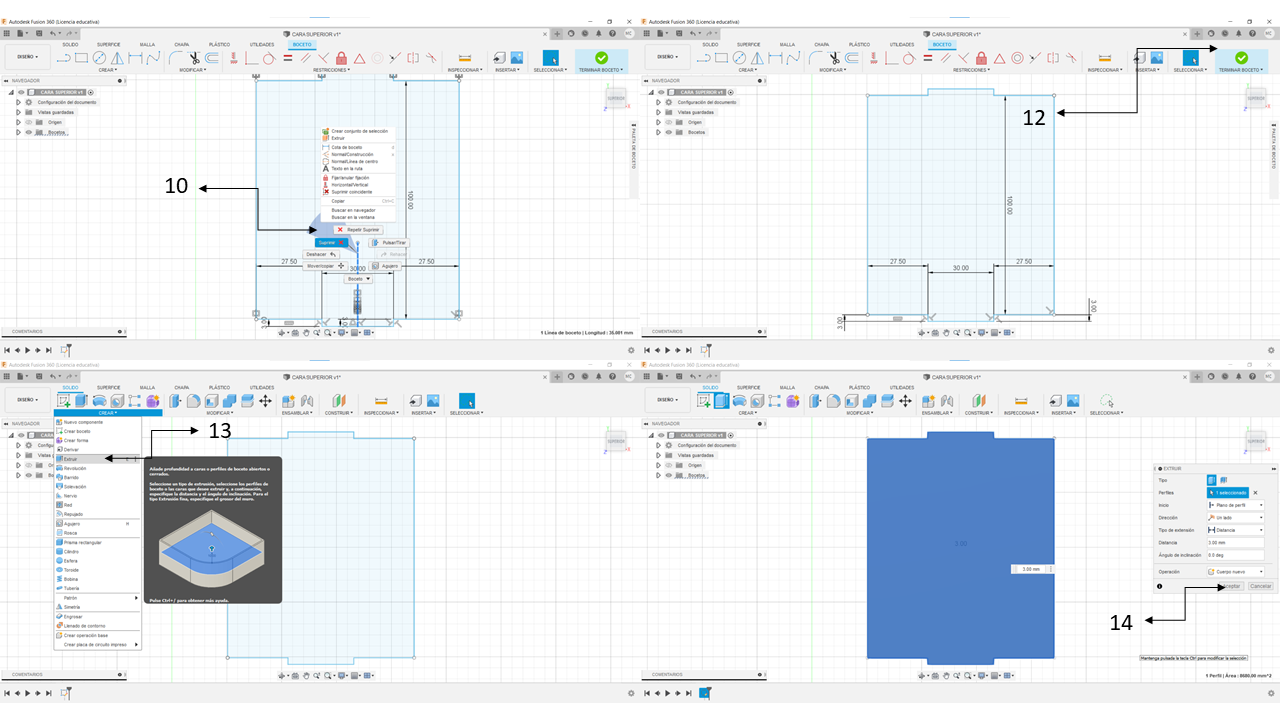Viewport: 1280px width, 720px height.
Task: Toggle visibility eye of Bocetos in bottom-right window
Action: [x=668, y=475]
